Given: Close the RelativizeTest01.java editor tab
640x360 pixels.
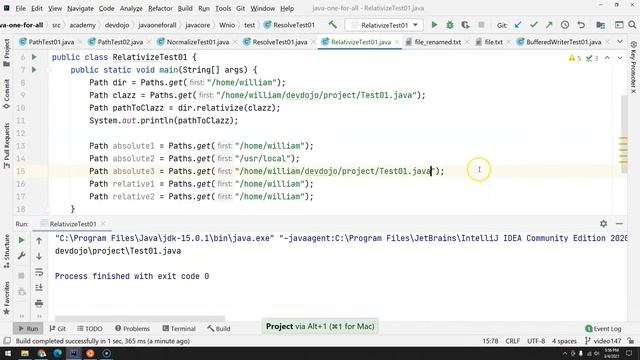Looking at the screenshot, I should tap(397, 42).
